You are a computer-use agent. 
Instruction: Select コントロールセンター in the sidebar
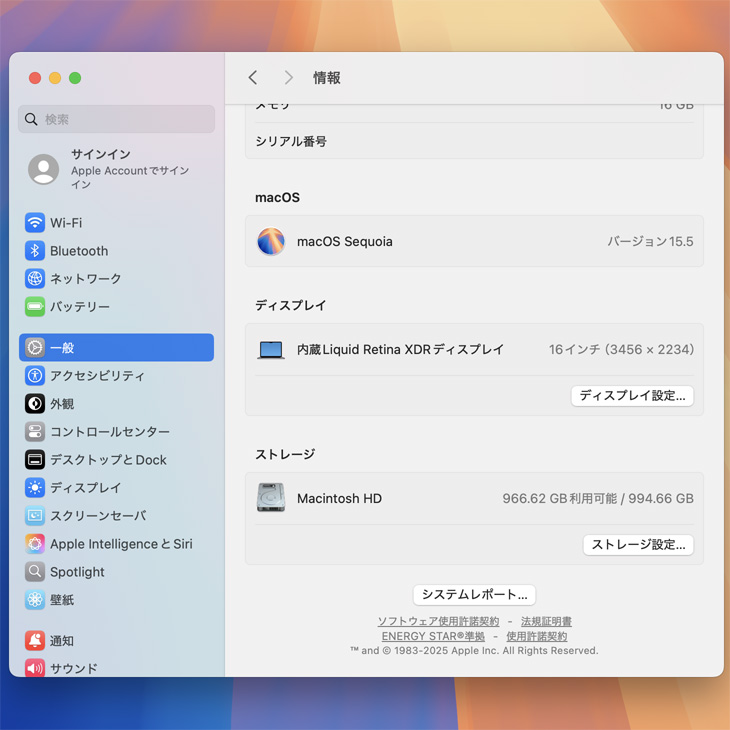point(116,432)
